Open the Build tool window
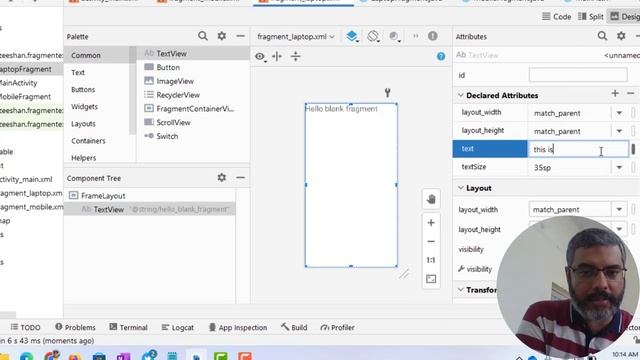 coord(294,327)
